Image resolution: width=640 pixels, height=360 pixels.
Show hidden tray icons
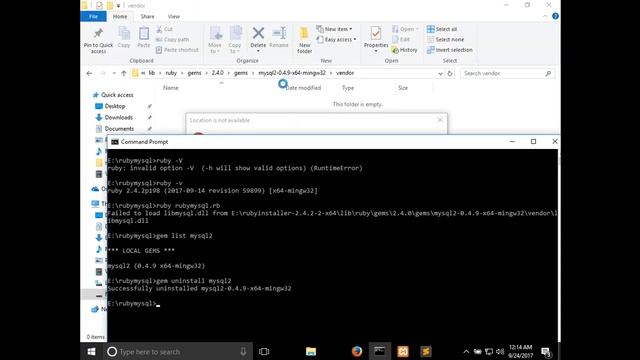pos(466,351)
